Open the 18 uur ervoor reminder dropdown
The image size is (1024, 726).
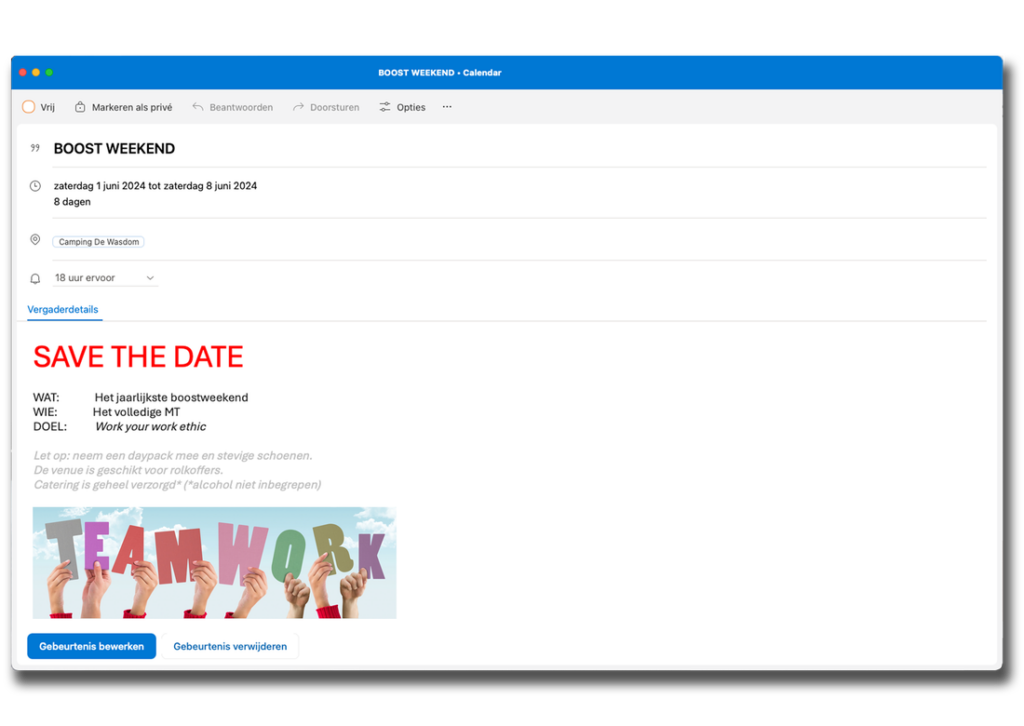[x=105, y=278]
